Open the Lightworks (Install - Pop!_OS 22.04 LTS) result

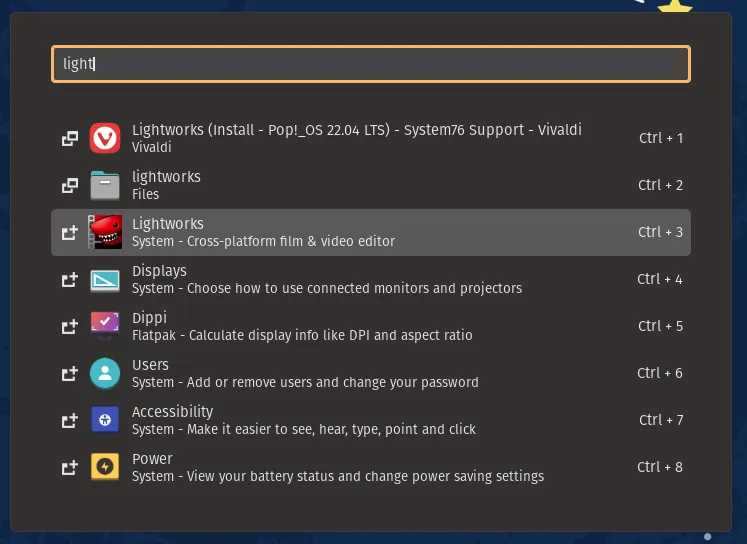click(357, 130)
